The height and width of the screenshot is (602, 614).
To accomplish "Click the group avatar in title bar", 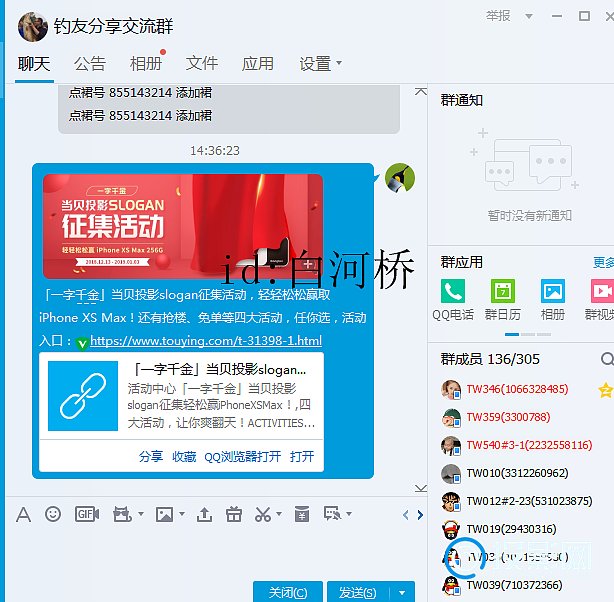I will [33, 27].
